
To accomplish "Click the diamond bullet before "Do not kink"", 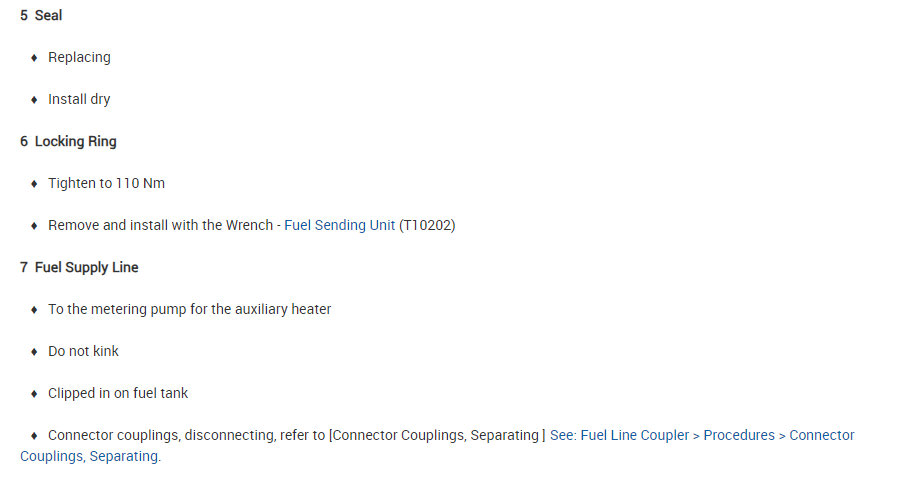I will tap(34, 352).
